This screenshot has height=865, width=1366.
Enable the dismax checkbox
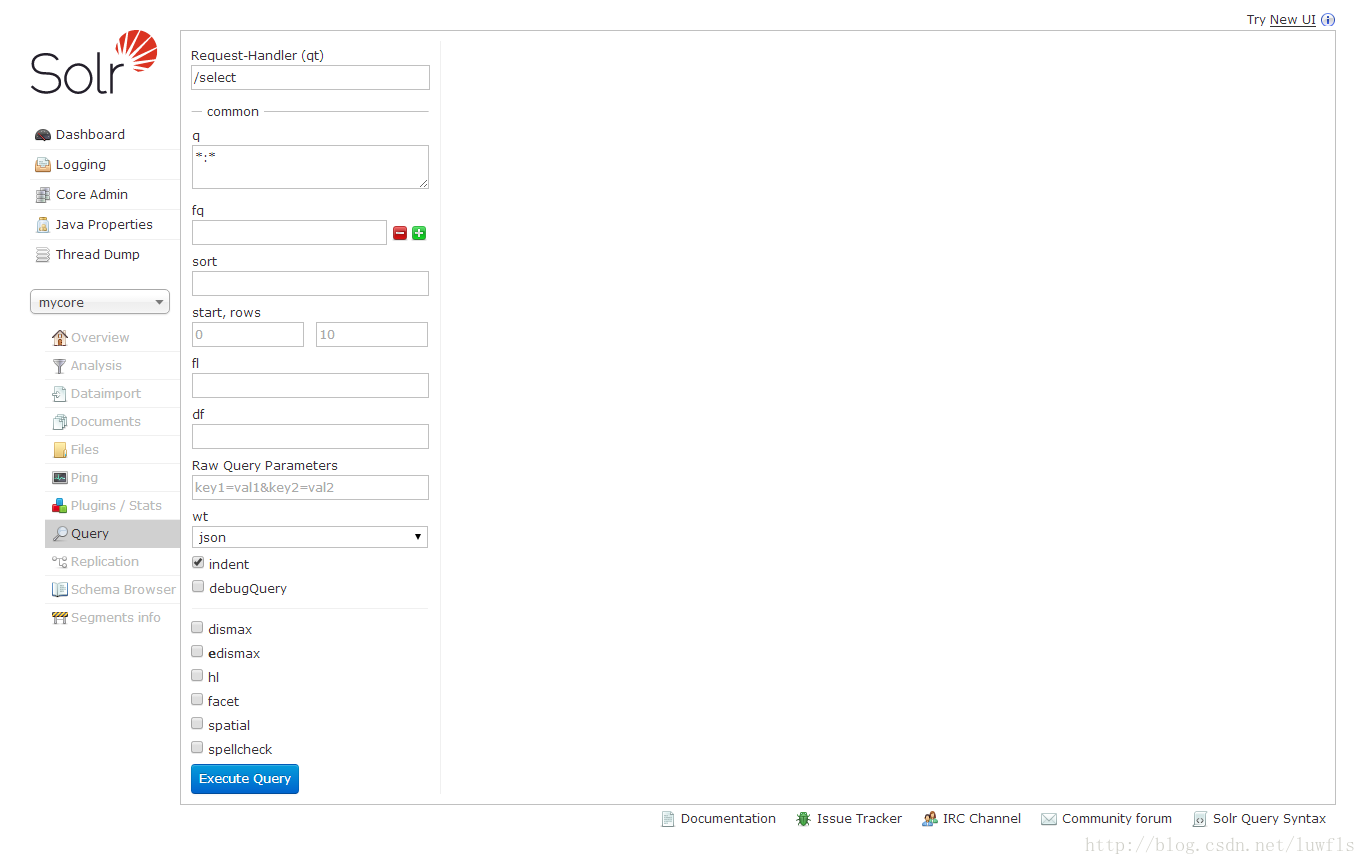point(198,628)
